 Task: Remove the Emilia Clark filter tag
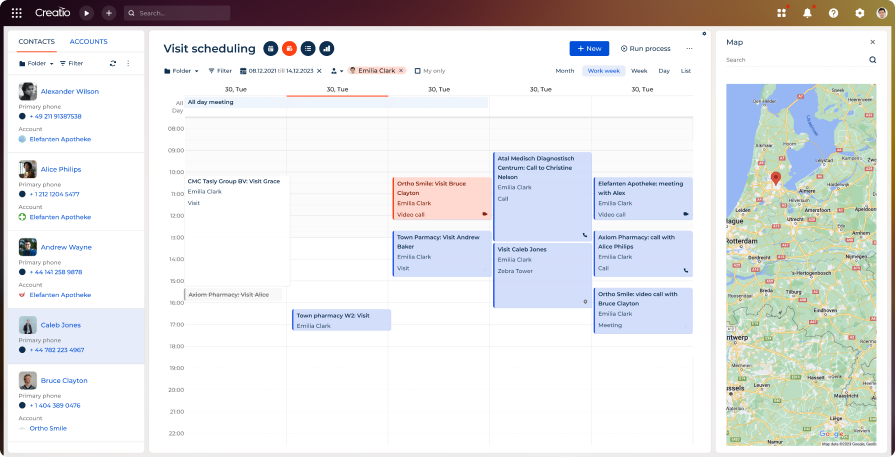point(401,71)
